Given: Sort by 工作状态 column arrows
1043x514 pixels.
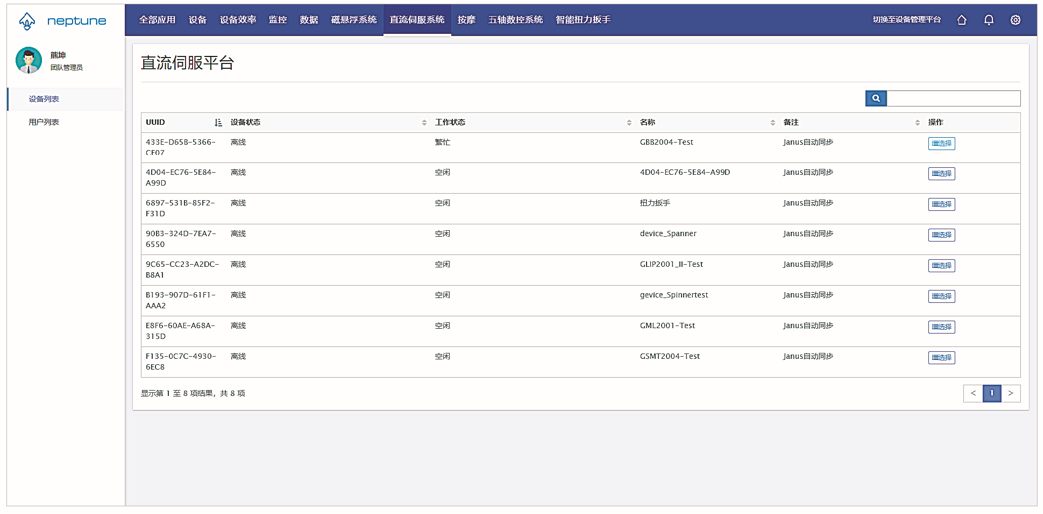Looking at the screenshot, I should [629, 123].
